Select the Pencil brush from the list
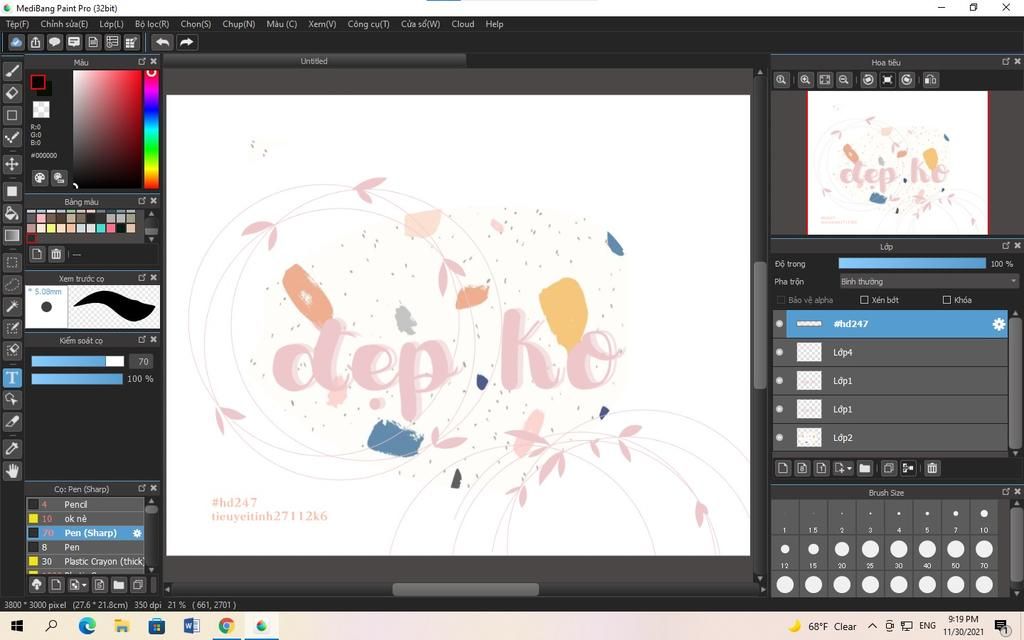The image size is (1024, 640). pyautogui.click(x=76, y=504)
